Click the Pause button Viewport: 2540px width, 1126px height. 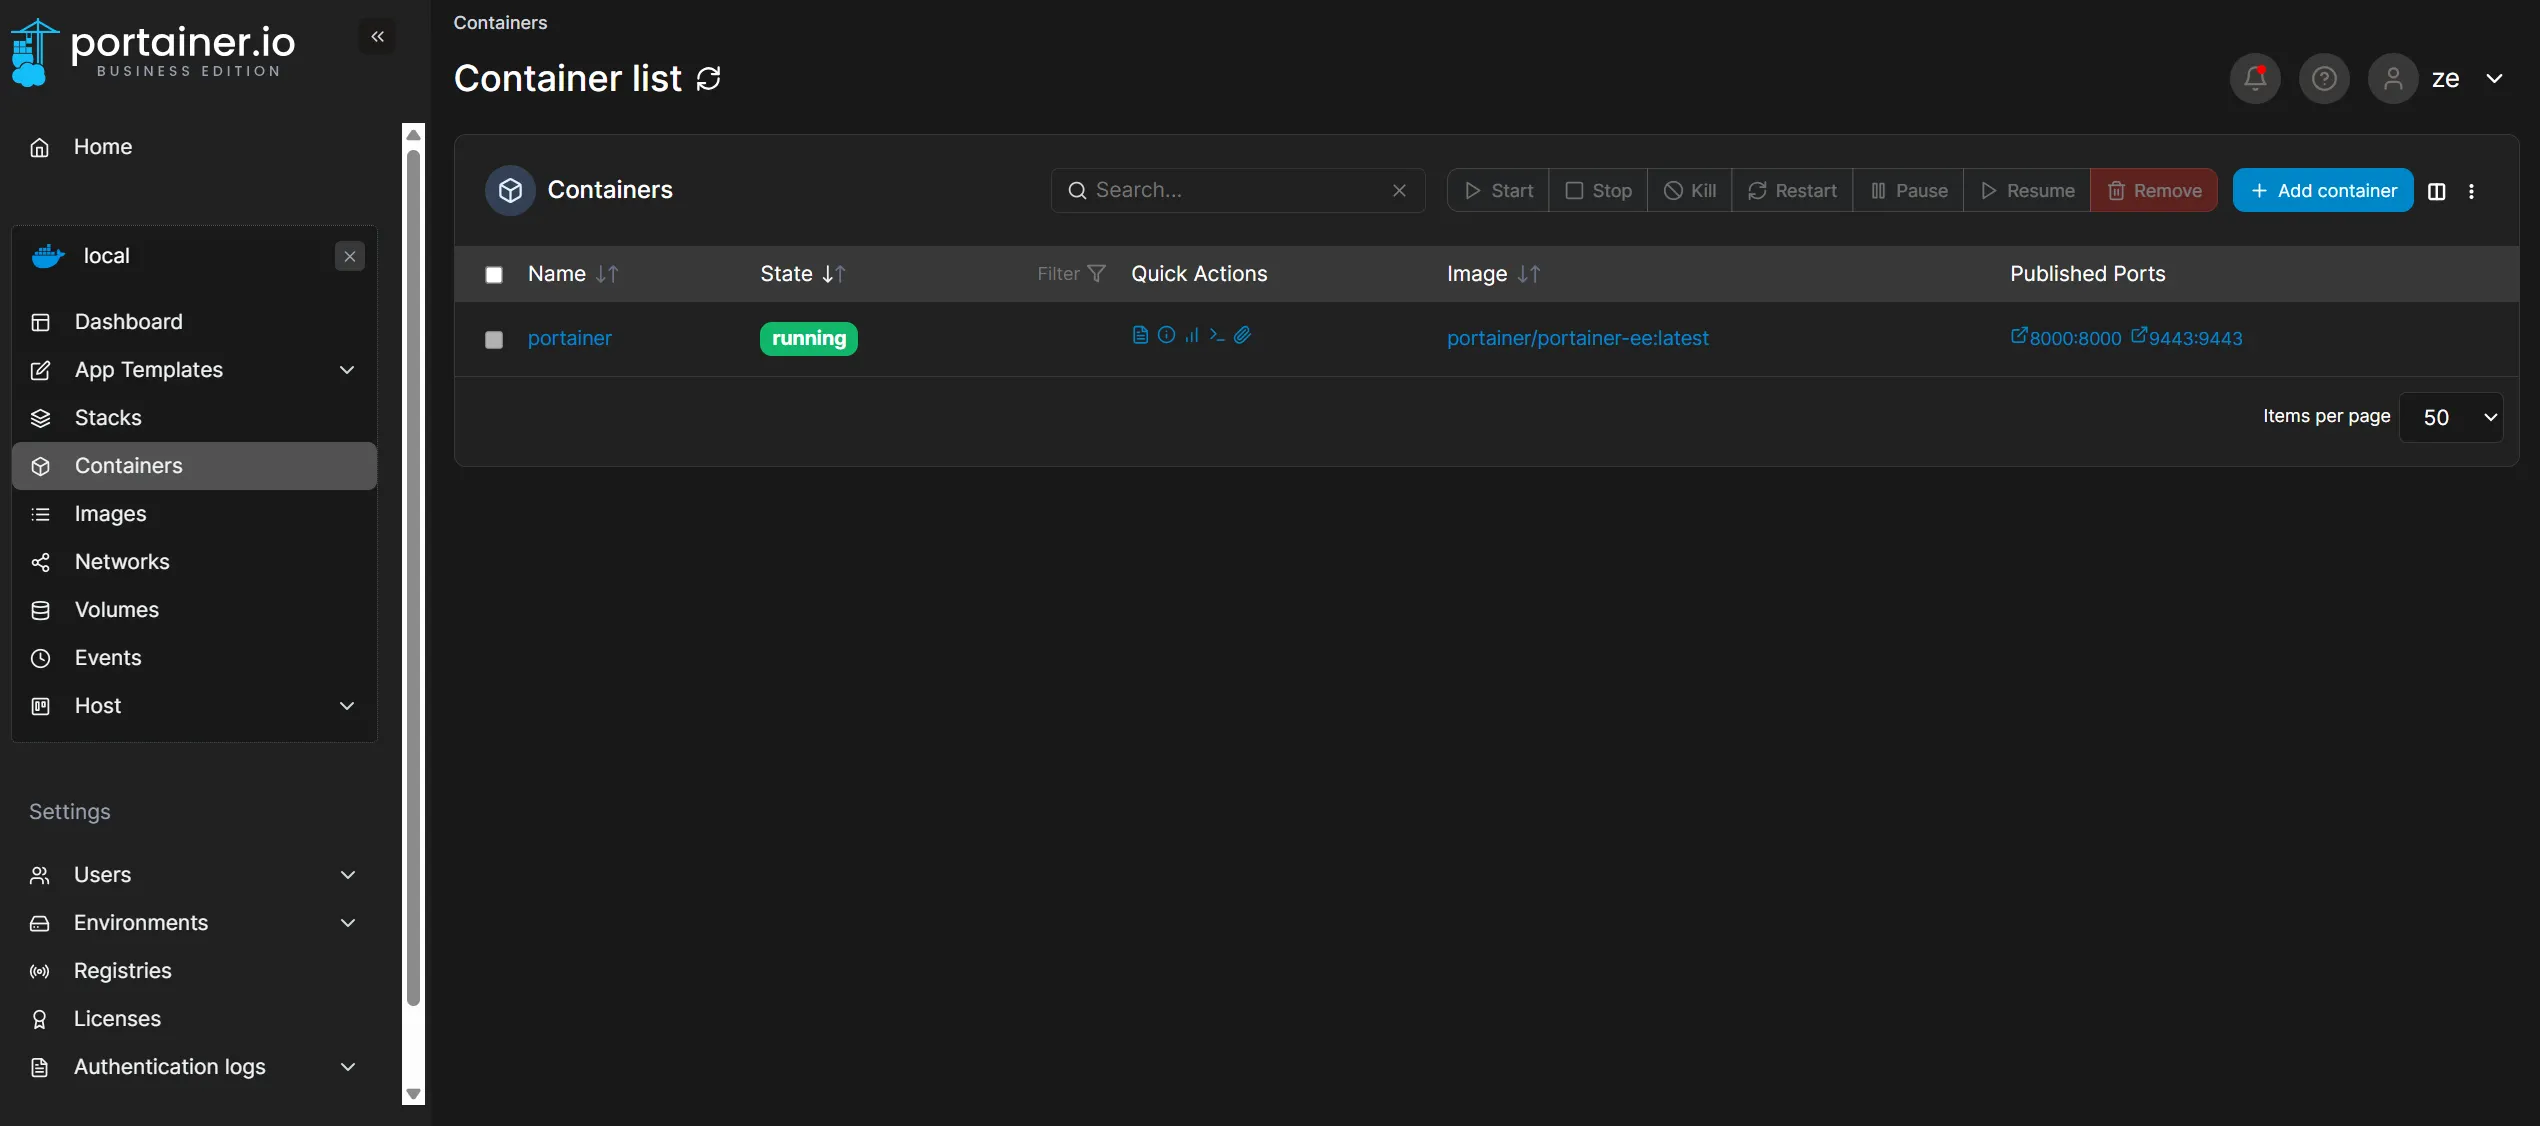(x=1908, y=190)
